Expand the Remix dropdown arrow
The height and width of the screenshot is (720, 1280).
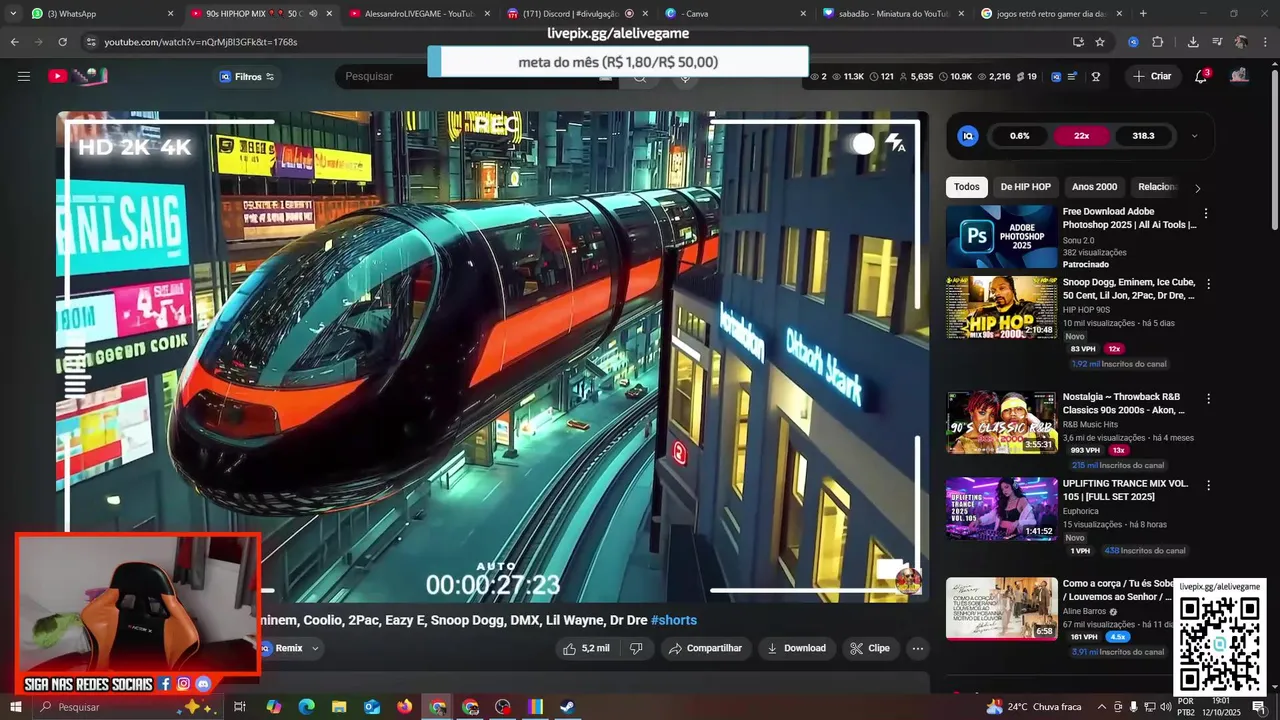tap(315, 648)
